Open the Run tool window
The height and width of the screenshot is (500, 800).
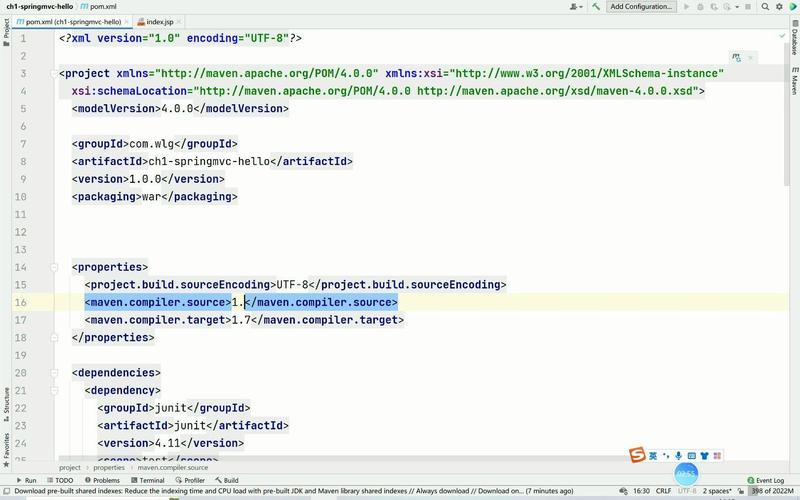pos(26,480)
